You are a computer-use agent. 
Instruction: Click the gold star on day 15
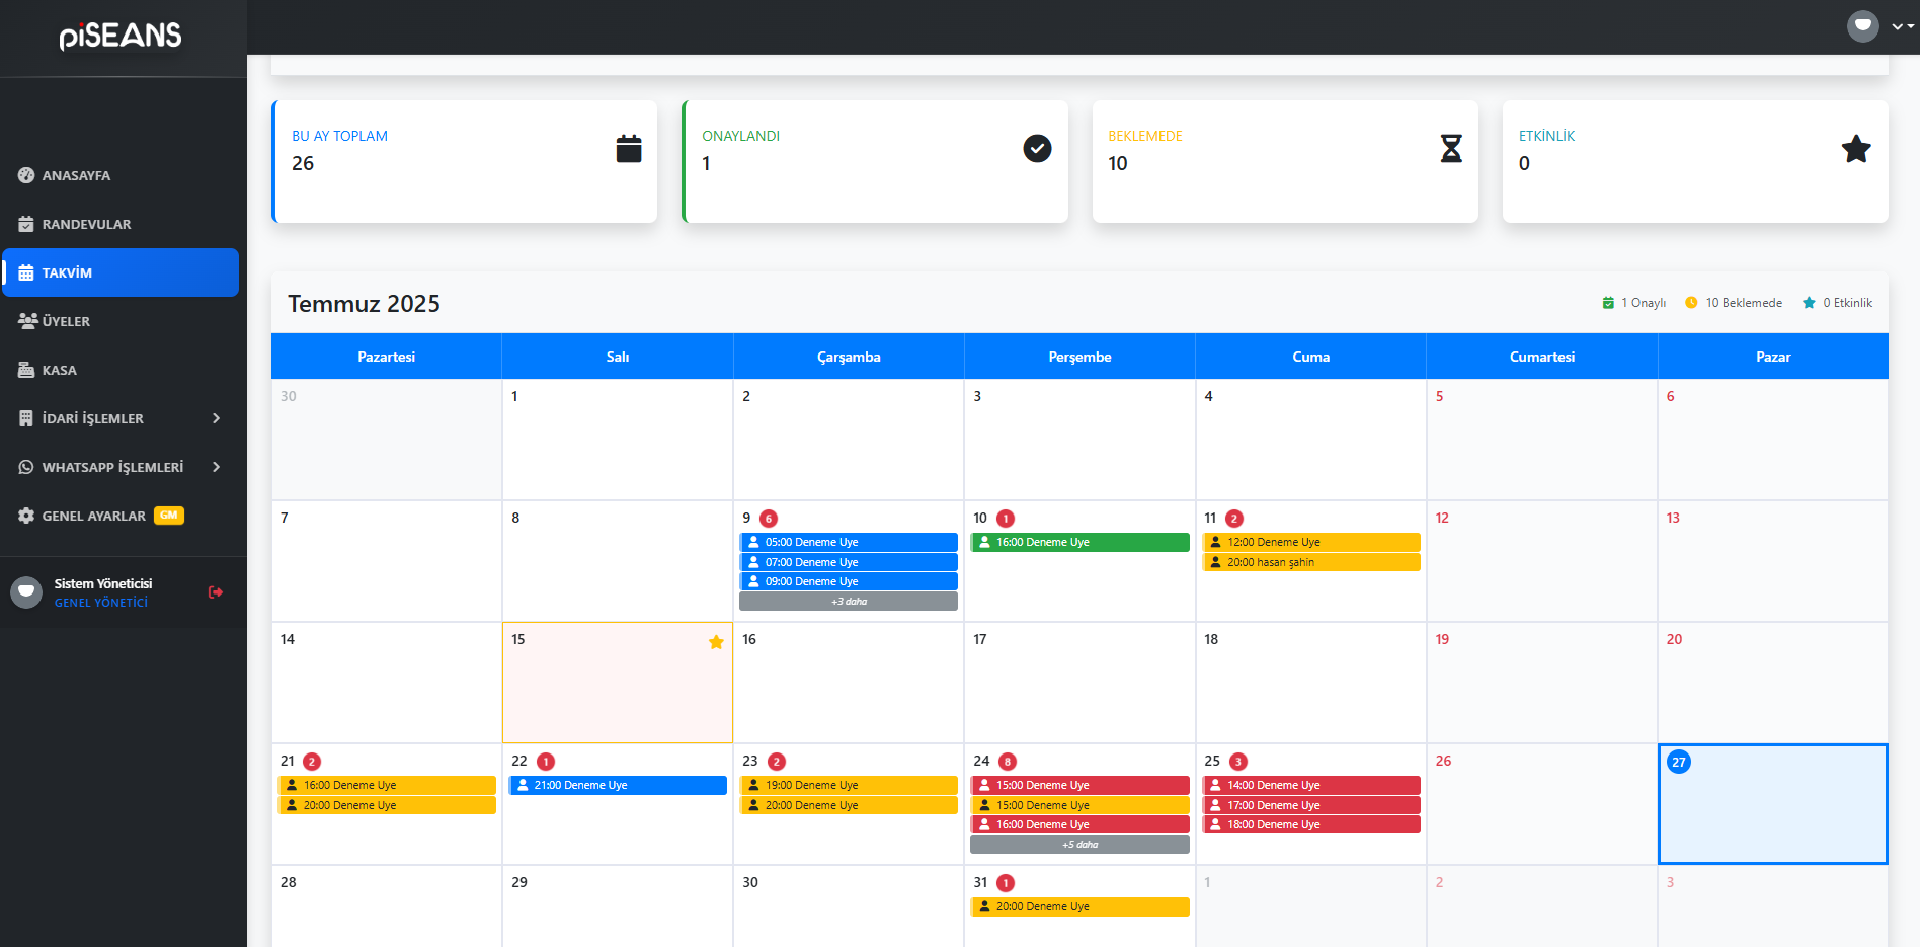coord(716,642)
